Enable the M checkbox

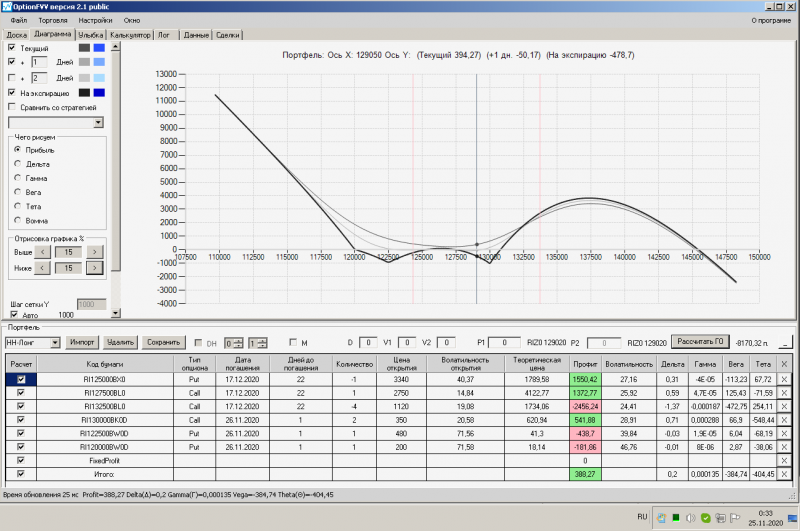tap(293, 342)
